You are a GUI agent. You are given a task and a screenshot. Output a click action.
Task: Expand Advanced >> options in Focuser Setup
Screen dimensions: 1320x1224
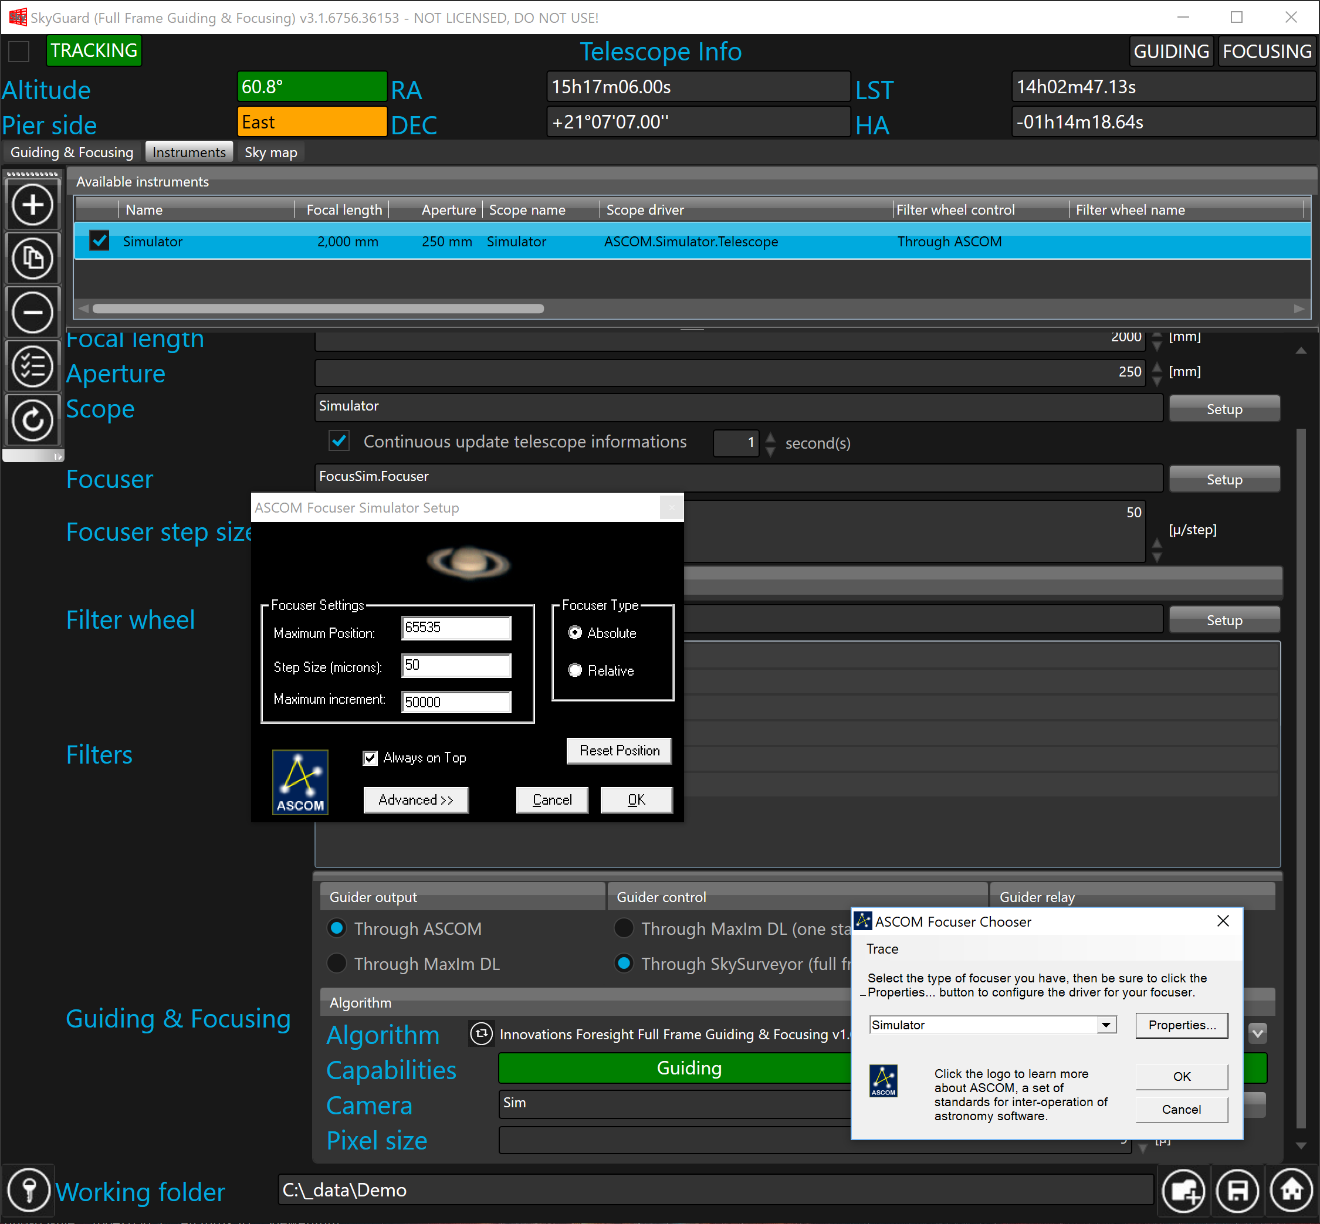point(416,800)
